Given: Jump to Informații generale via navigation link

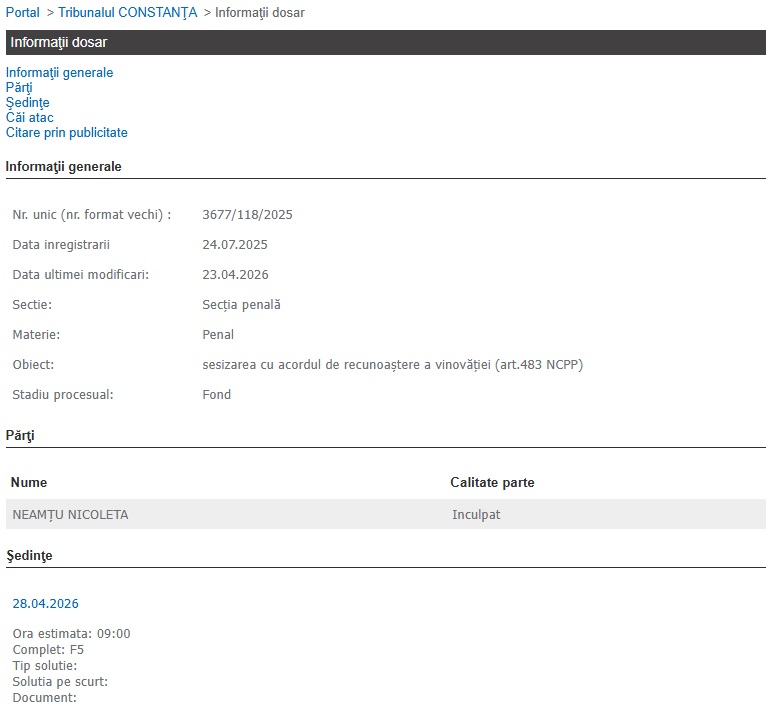Looking at the screenshot, I should (59, 73).
